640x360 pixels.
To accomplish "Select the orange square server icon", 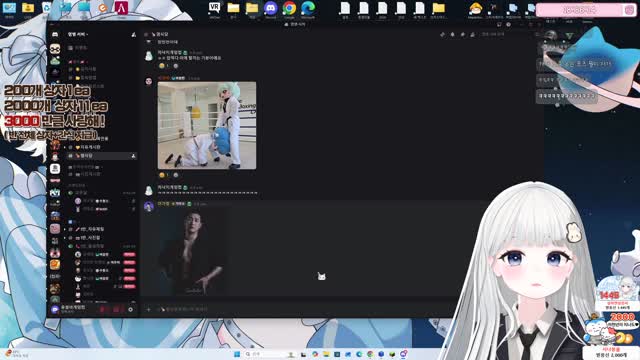I will 55,264.
